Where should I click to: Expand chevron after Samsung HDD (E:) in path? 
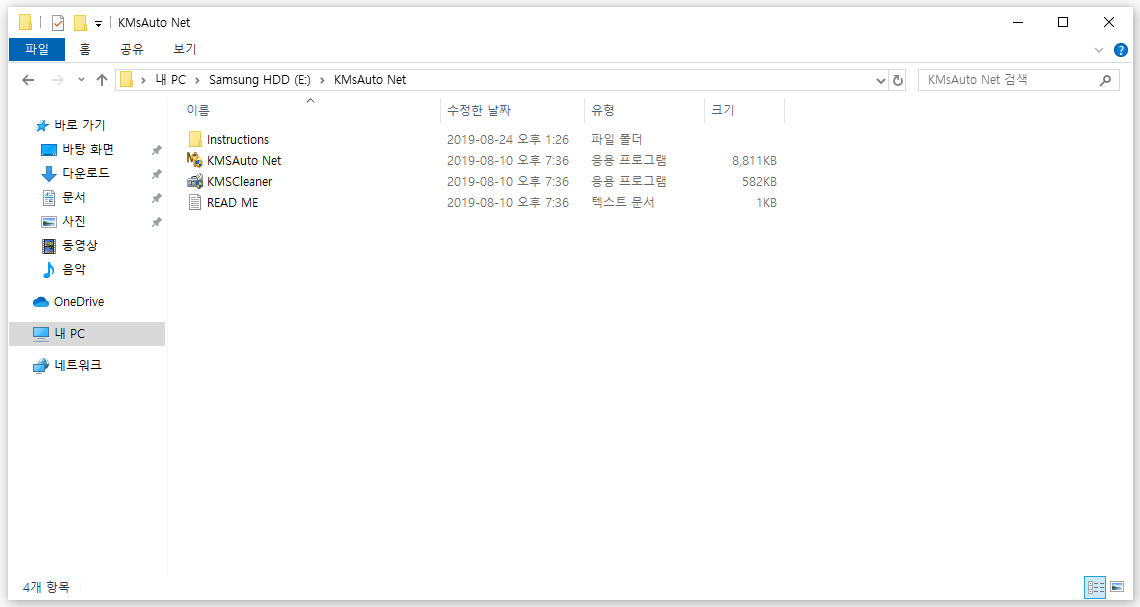(x=322, y=80)
